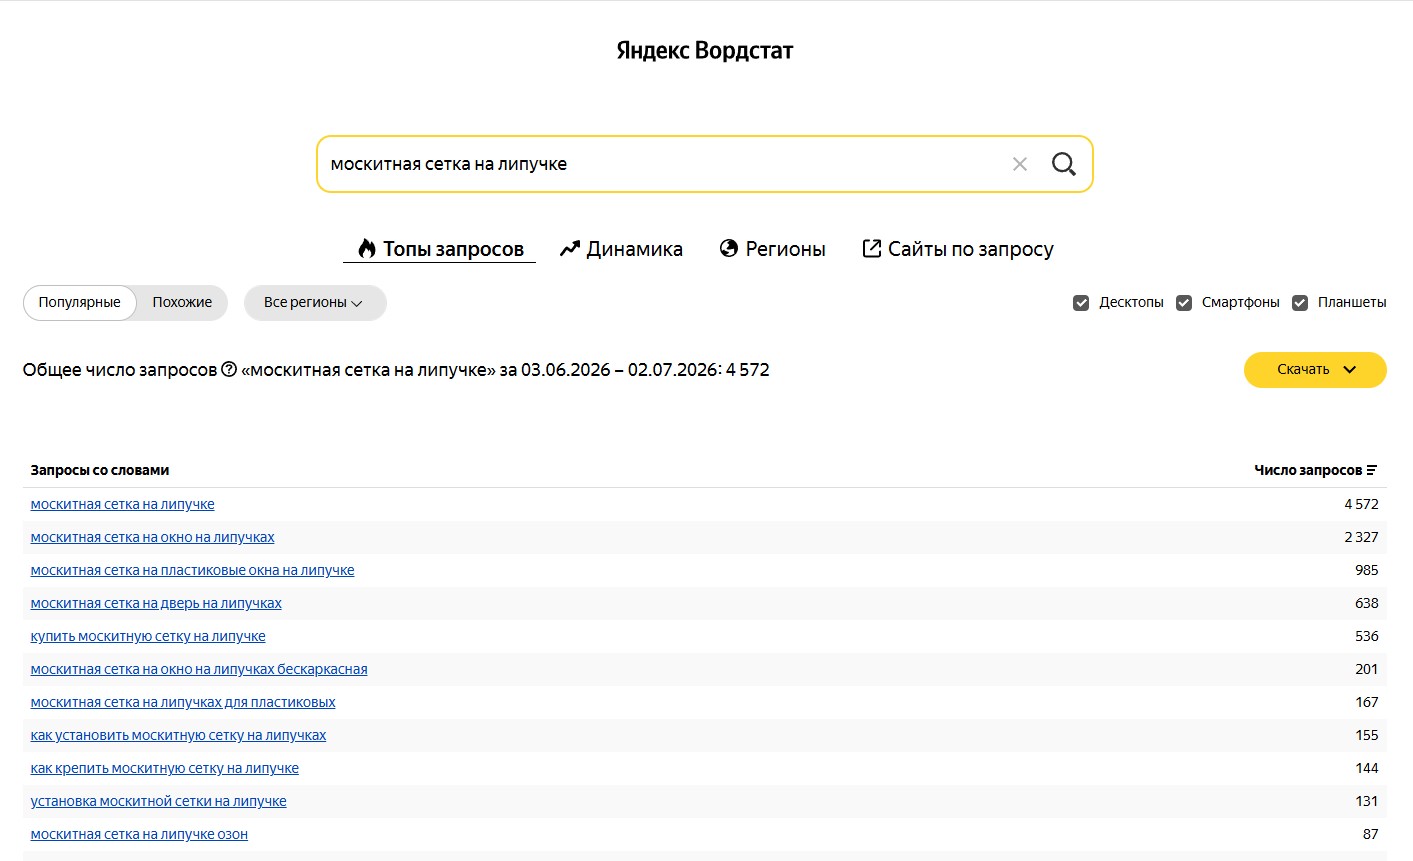The width and height of the screenshot is (1413, 861).
Task: Toggle the Десктопы checkbox
Action: coord(1081,303)
